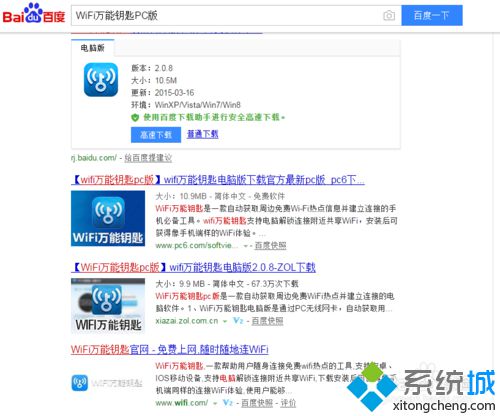Expand dropdown arrow after www.wifi.com
This screenshot has width=500, height=416.
coord(215,403)
